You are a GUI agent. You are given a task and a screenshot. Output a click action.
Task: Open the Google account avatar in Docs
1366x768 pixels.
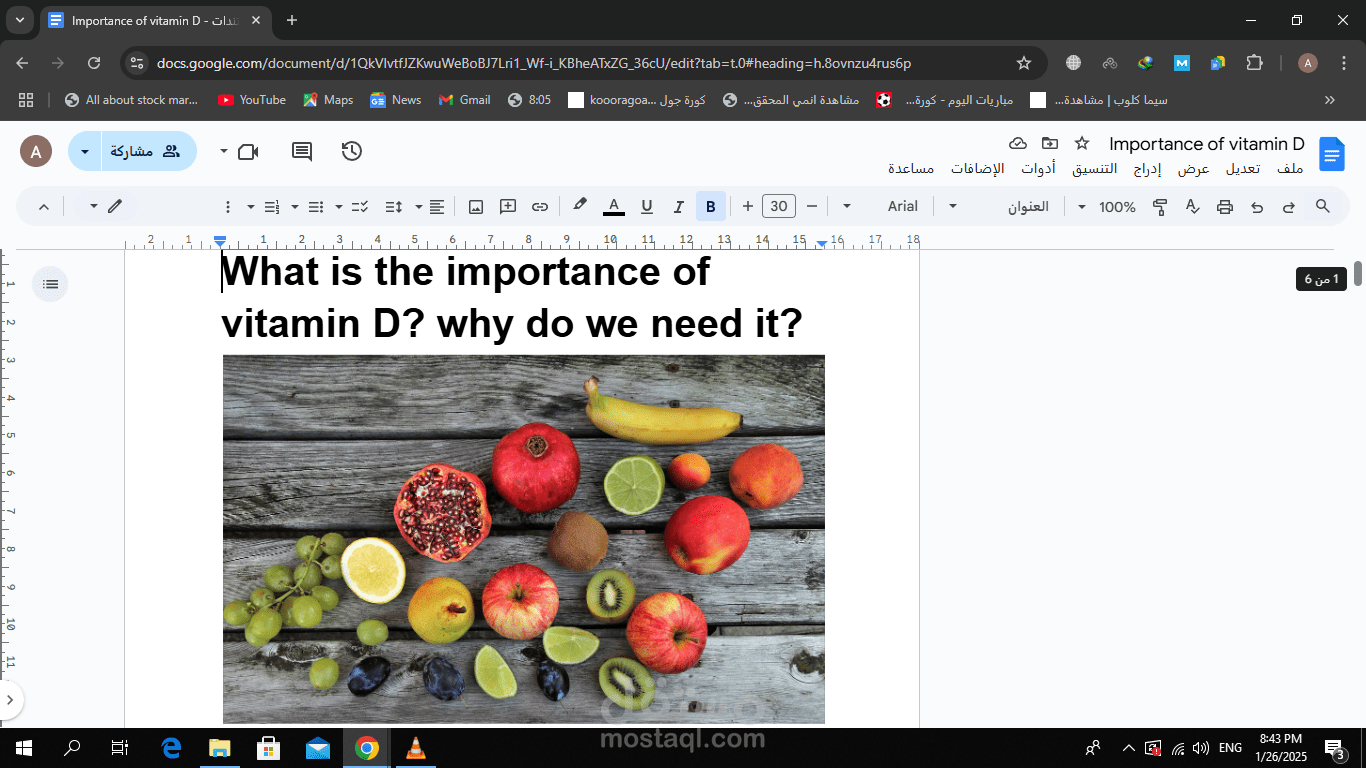(36, 152)
